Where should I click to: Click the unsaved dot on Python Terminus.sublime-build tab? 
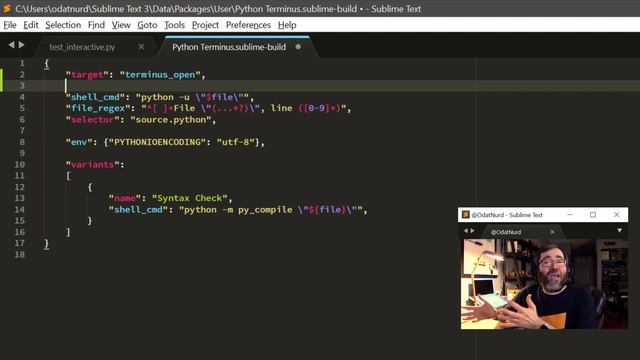(298, 47)
